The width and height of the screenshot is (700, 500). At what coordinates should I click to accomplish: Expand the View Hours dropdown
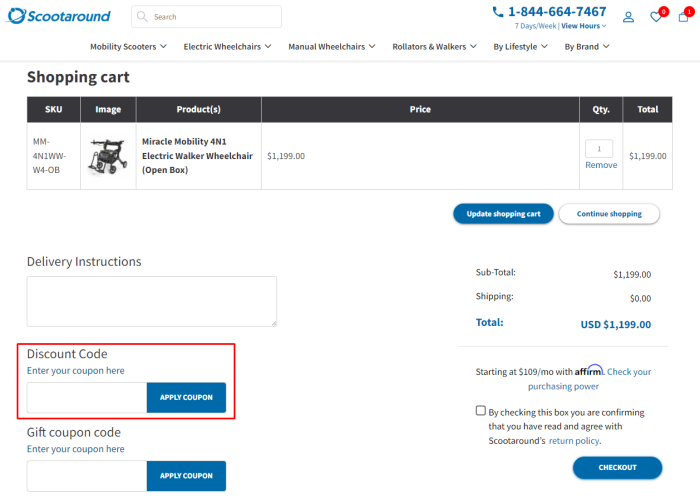tap(583, 26)
